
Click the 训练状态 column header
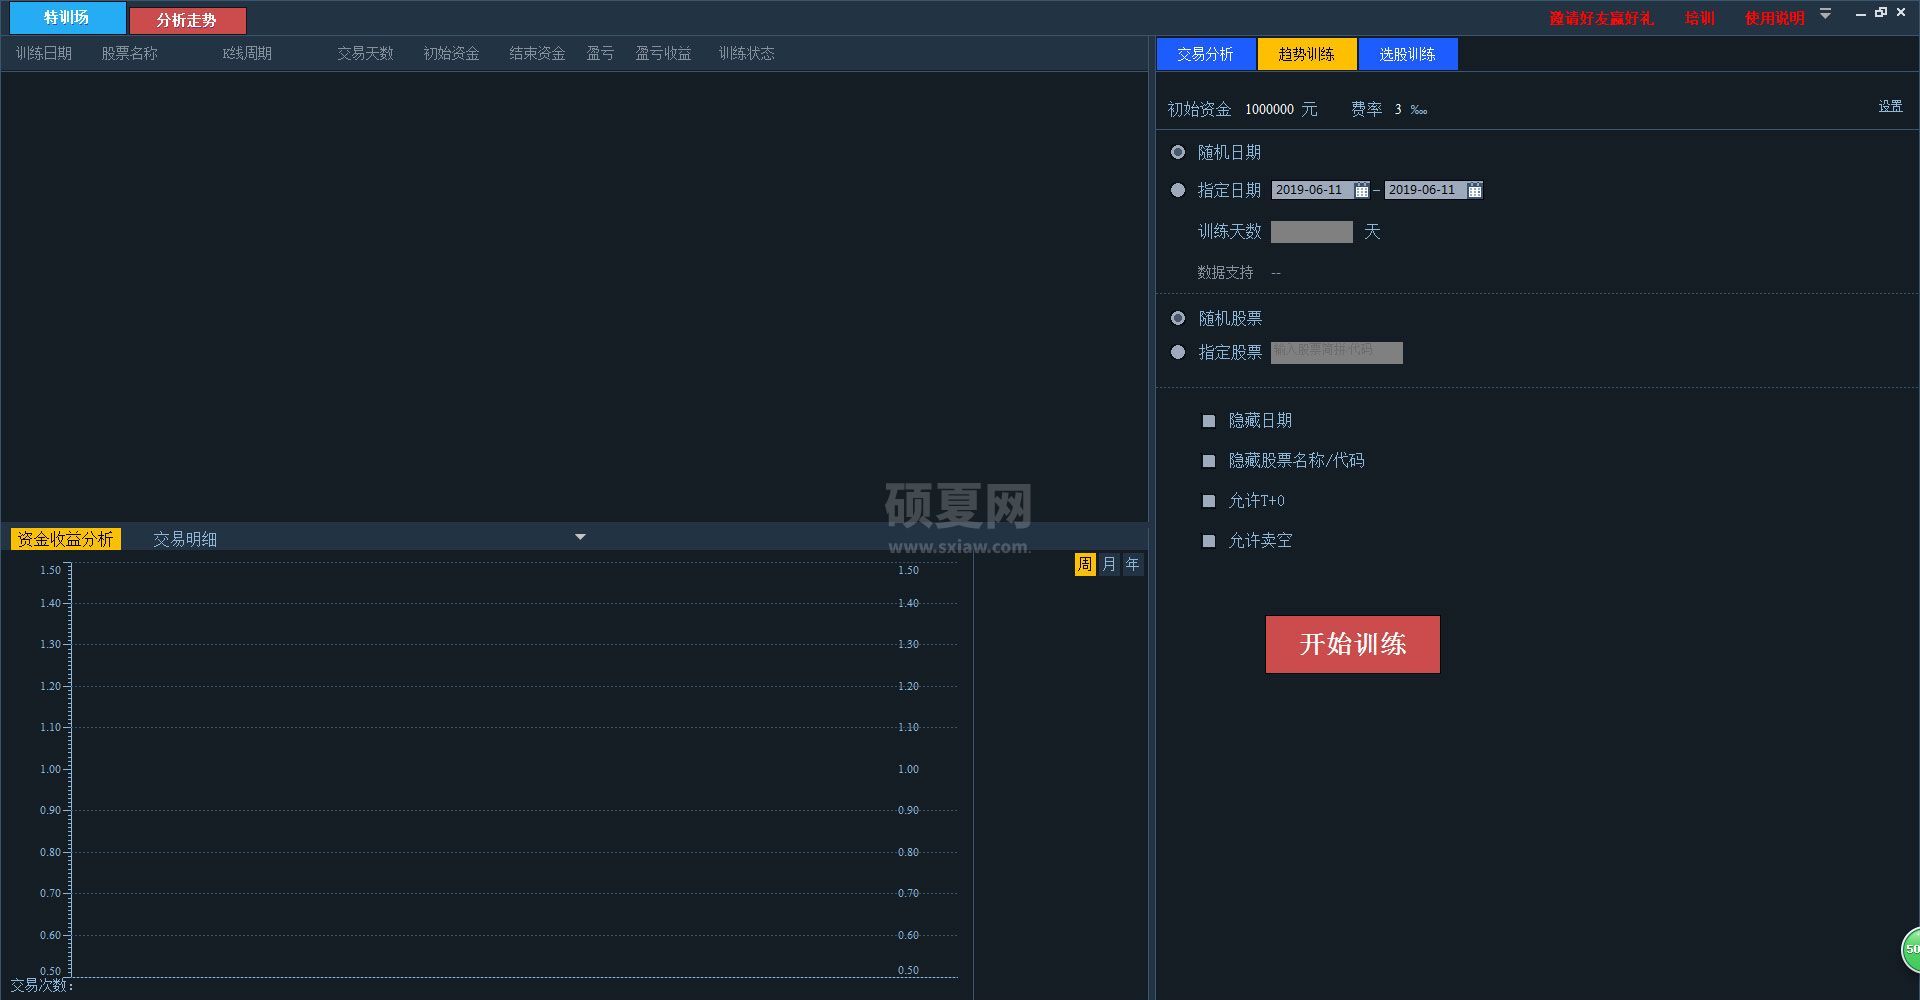(747, 53)
